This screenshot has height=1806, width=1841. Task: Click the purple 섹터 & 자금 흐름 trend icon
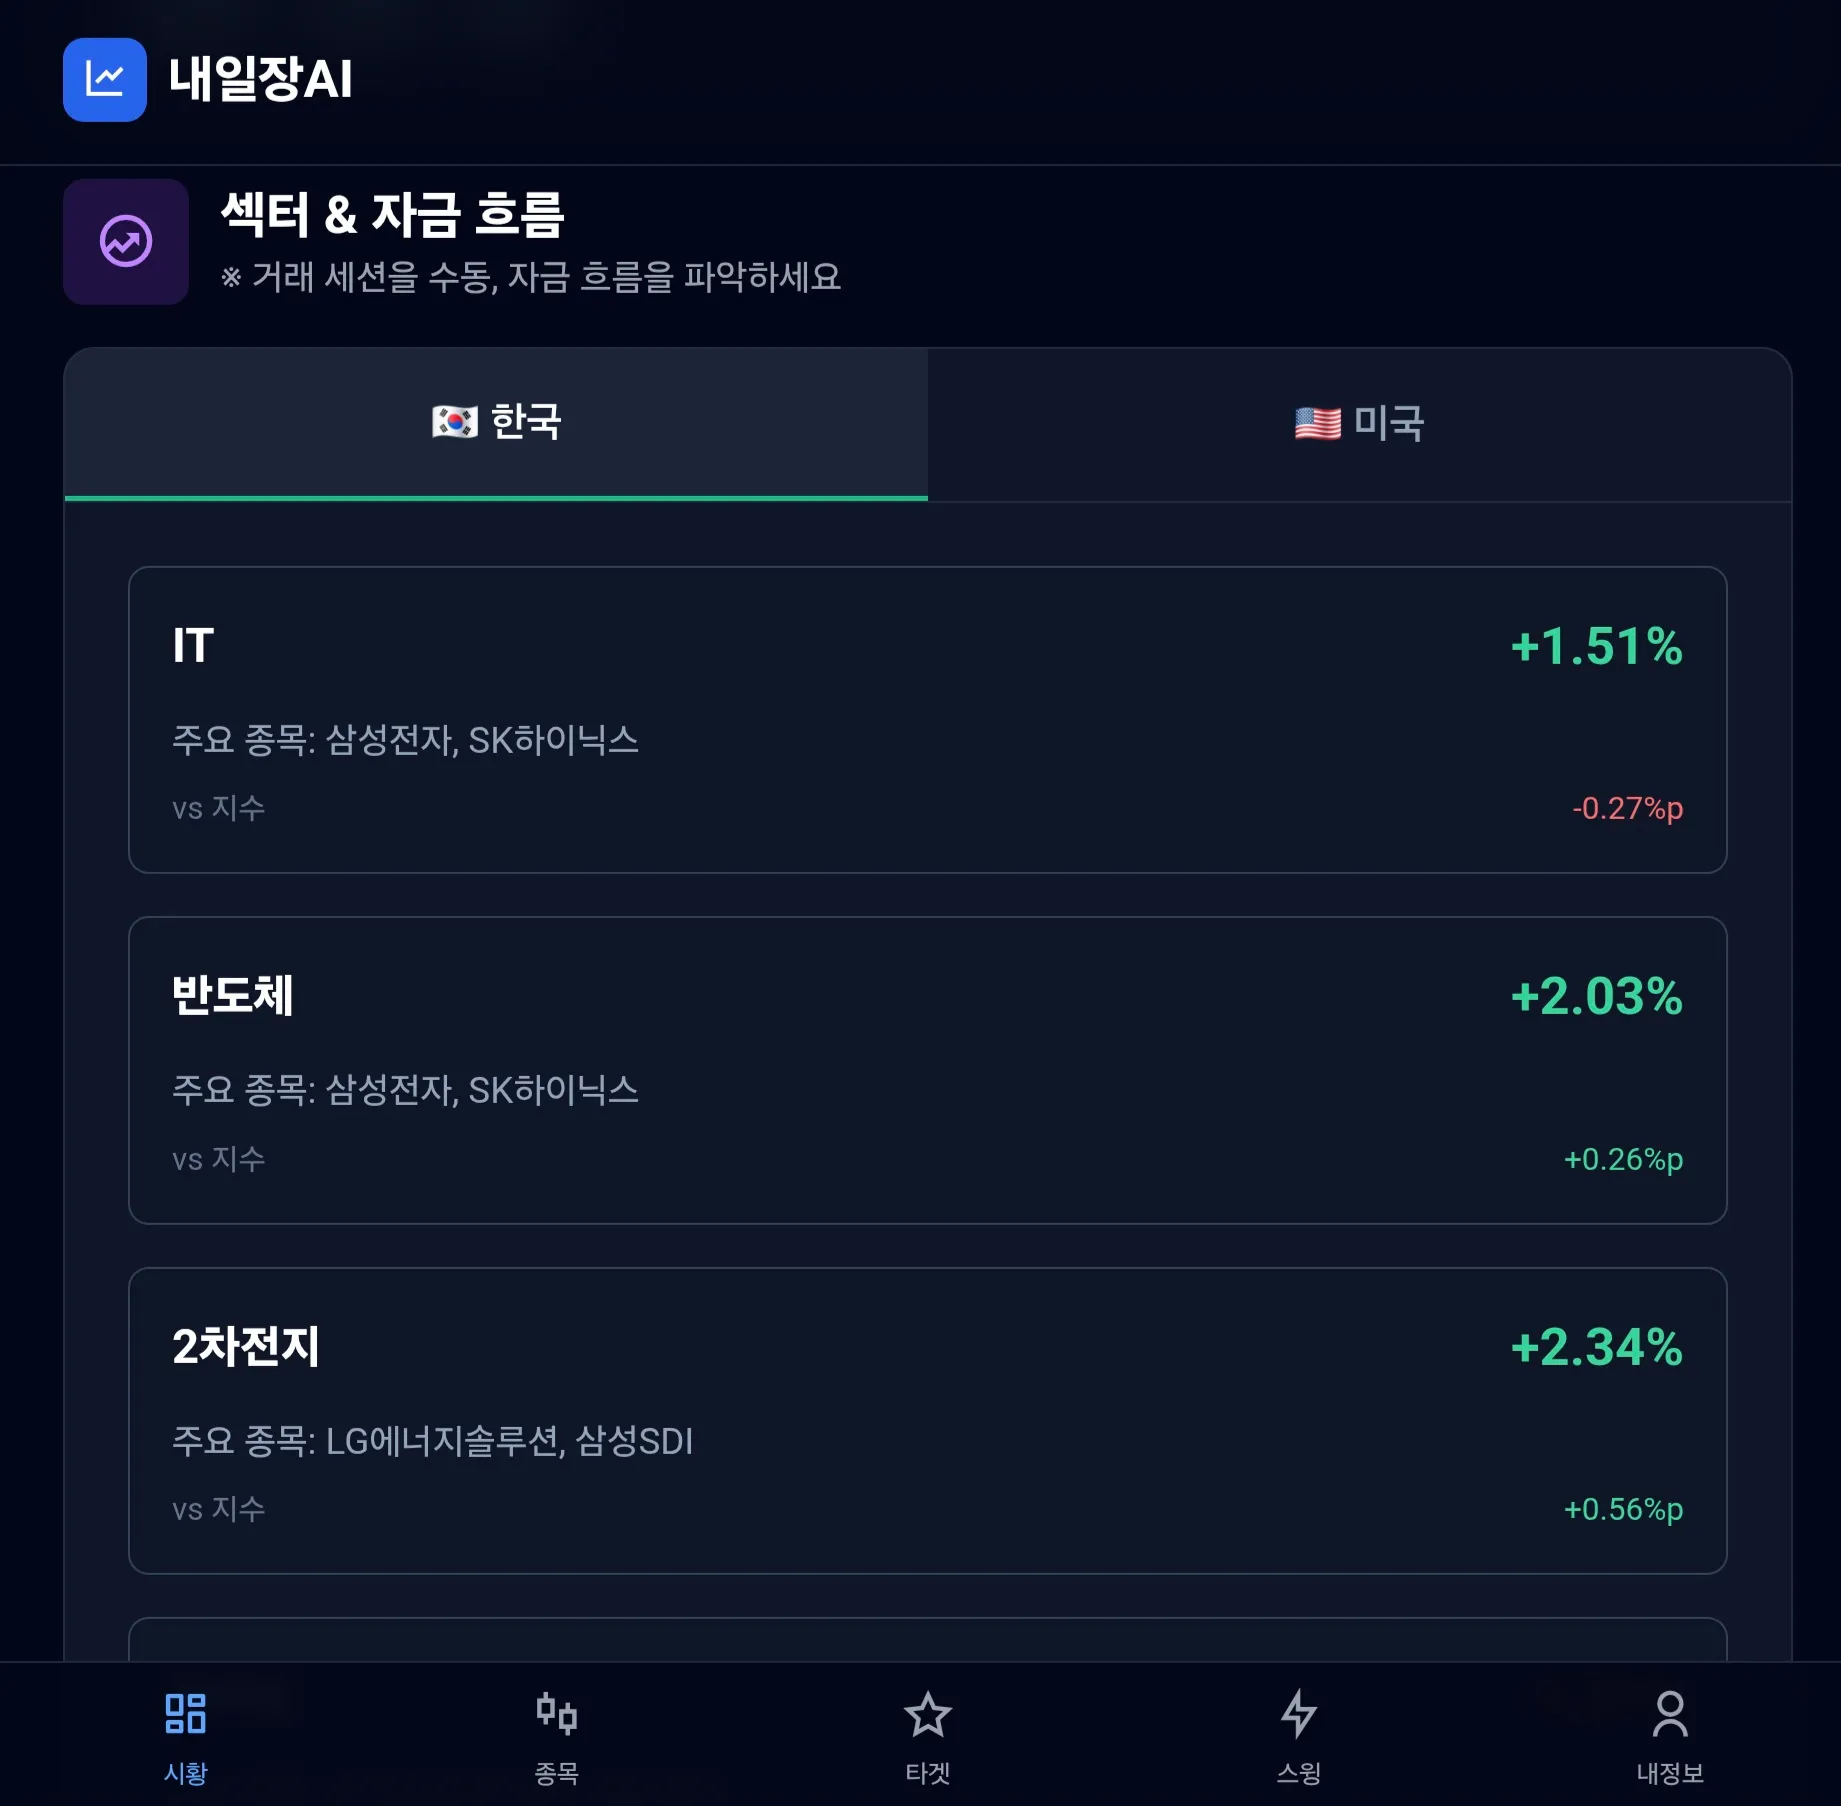coord(126,241)
